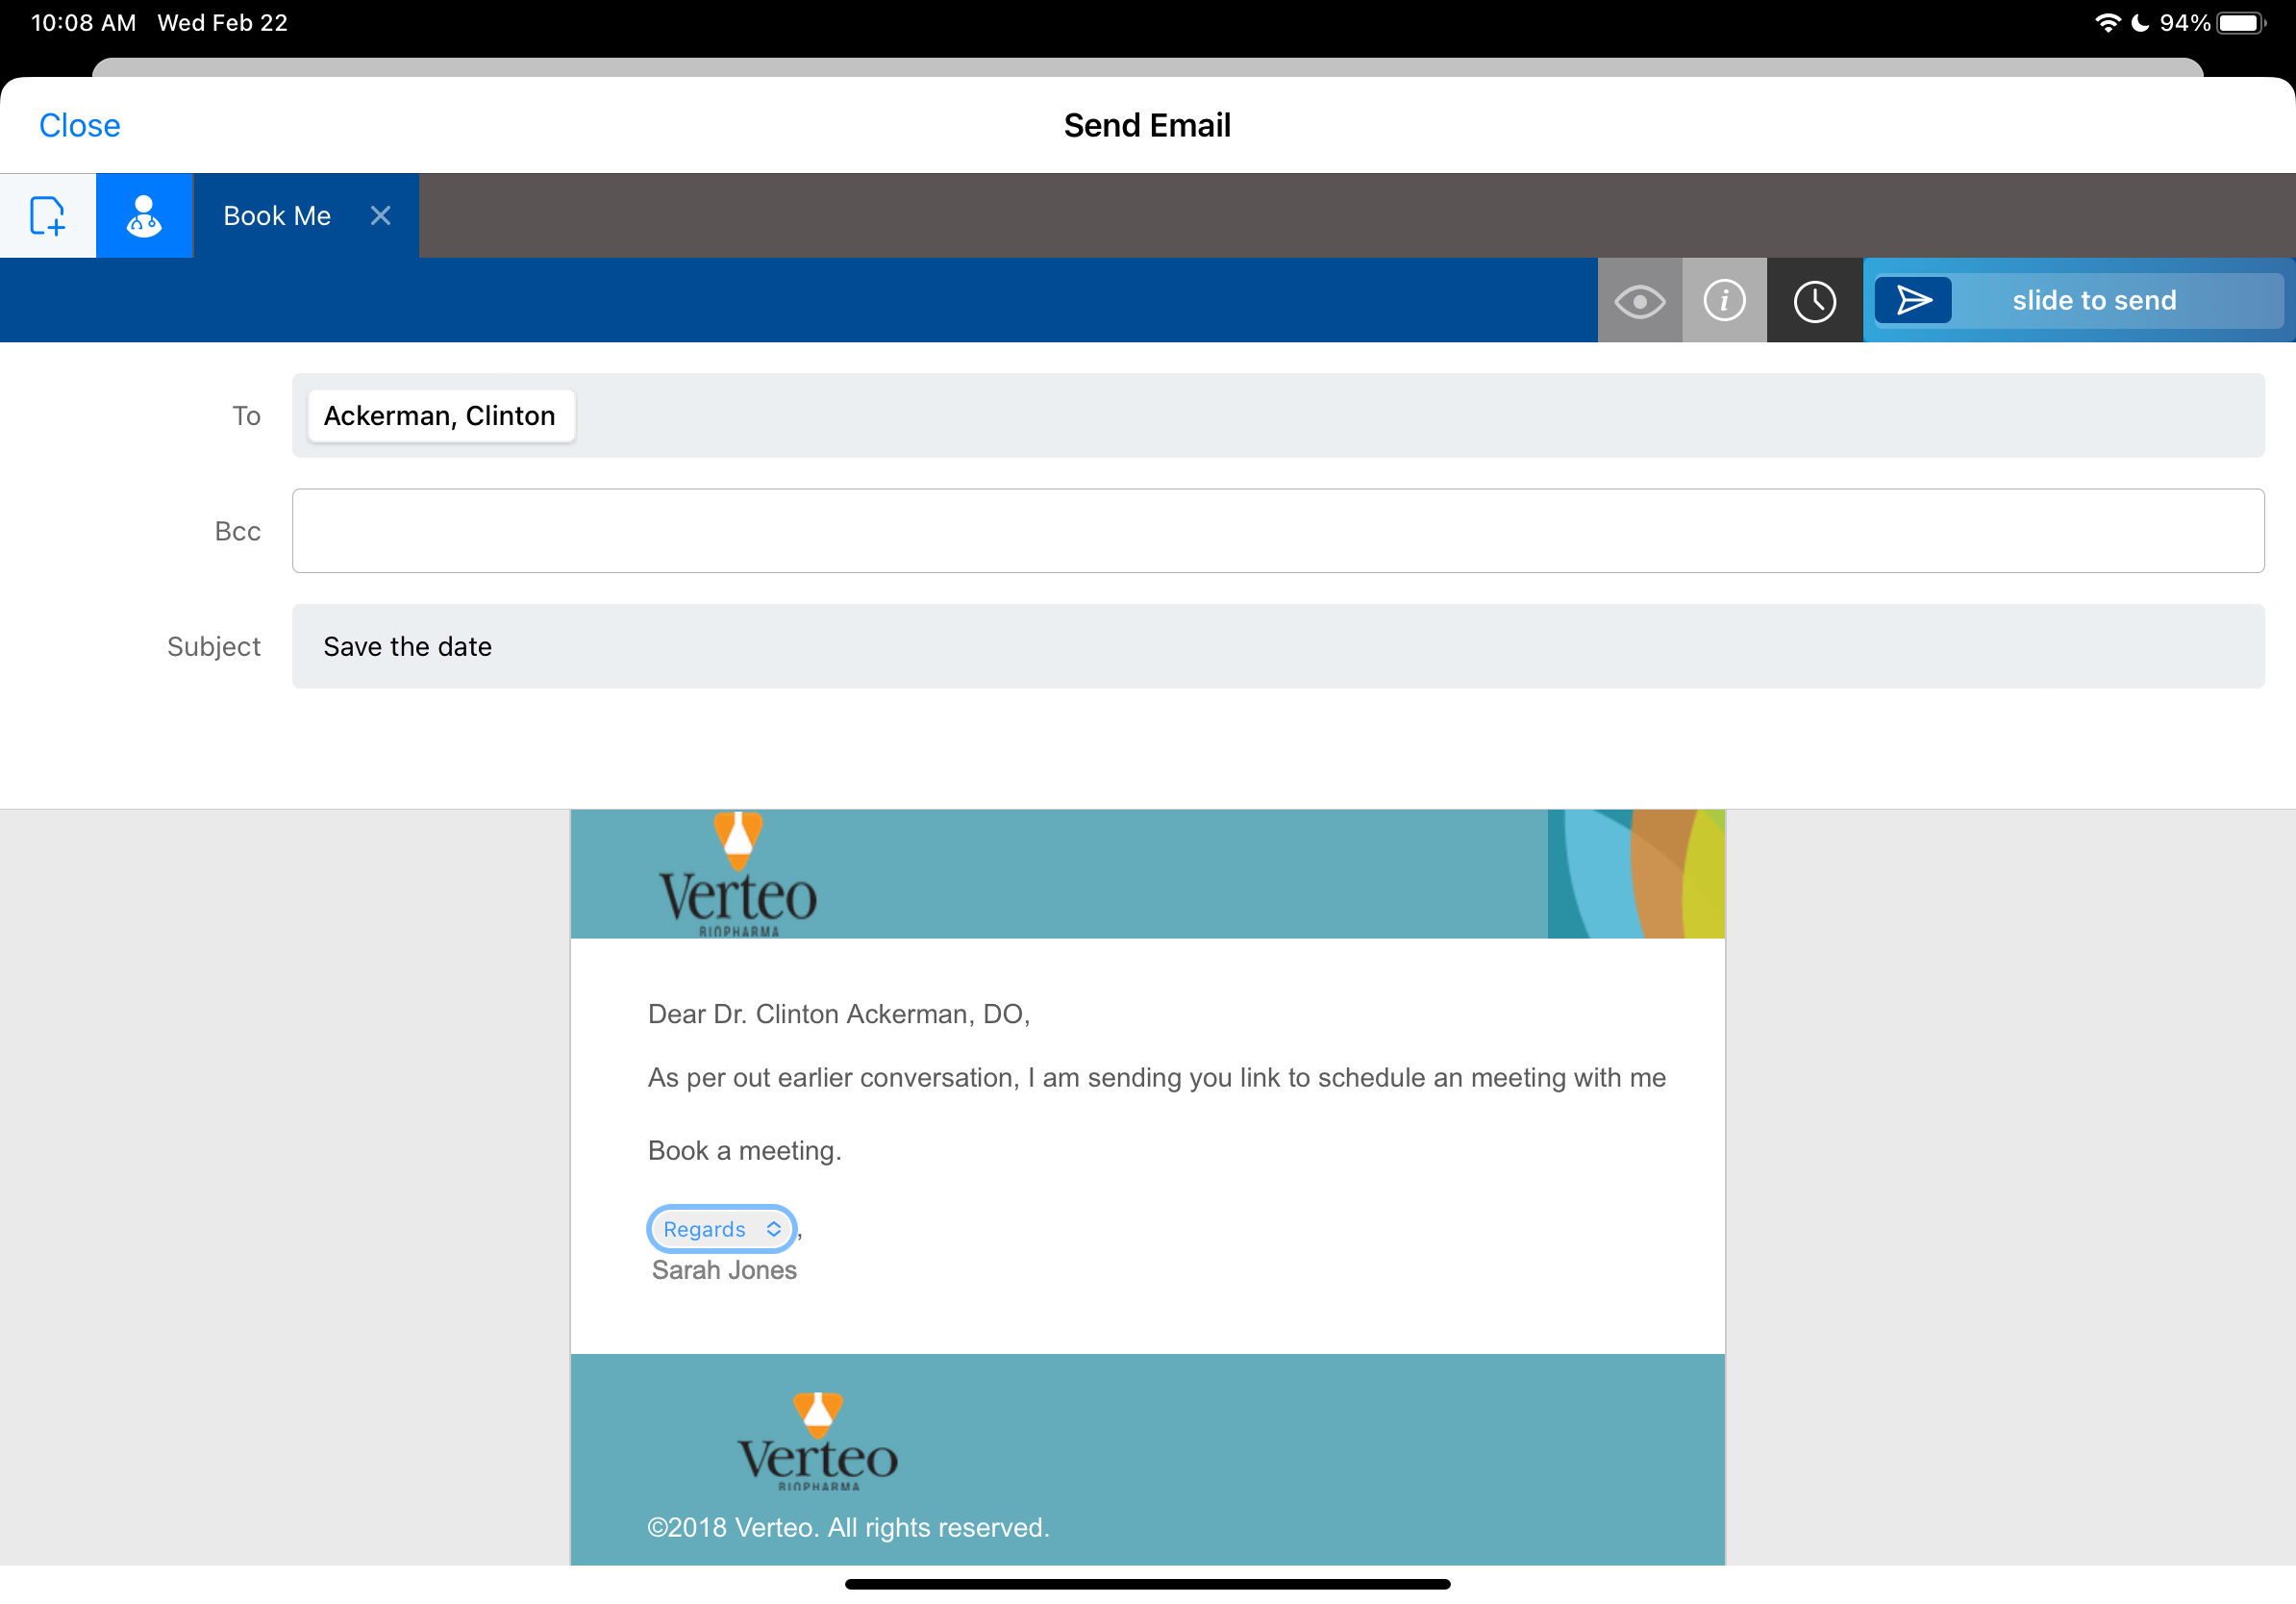The image size is (2296, 1604).
Task: Toggle email preview eye icon
Action: point(1639,301)
